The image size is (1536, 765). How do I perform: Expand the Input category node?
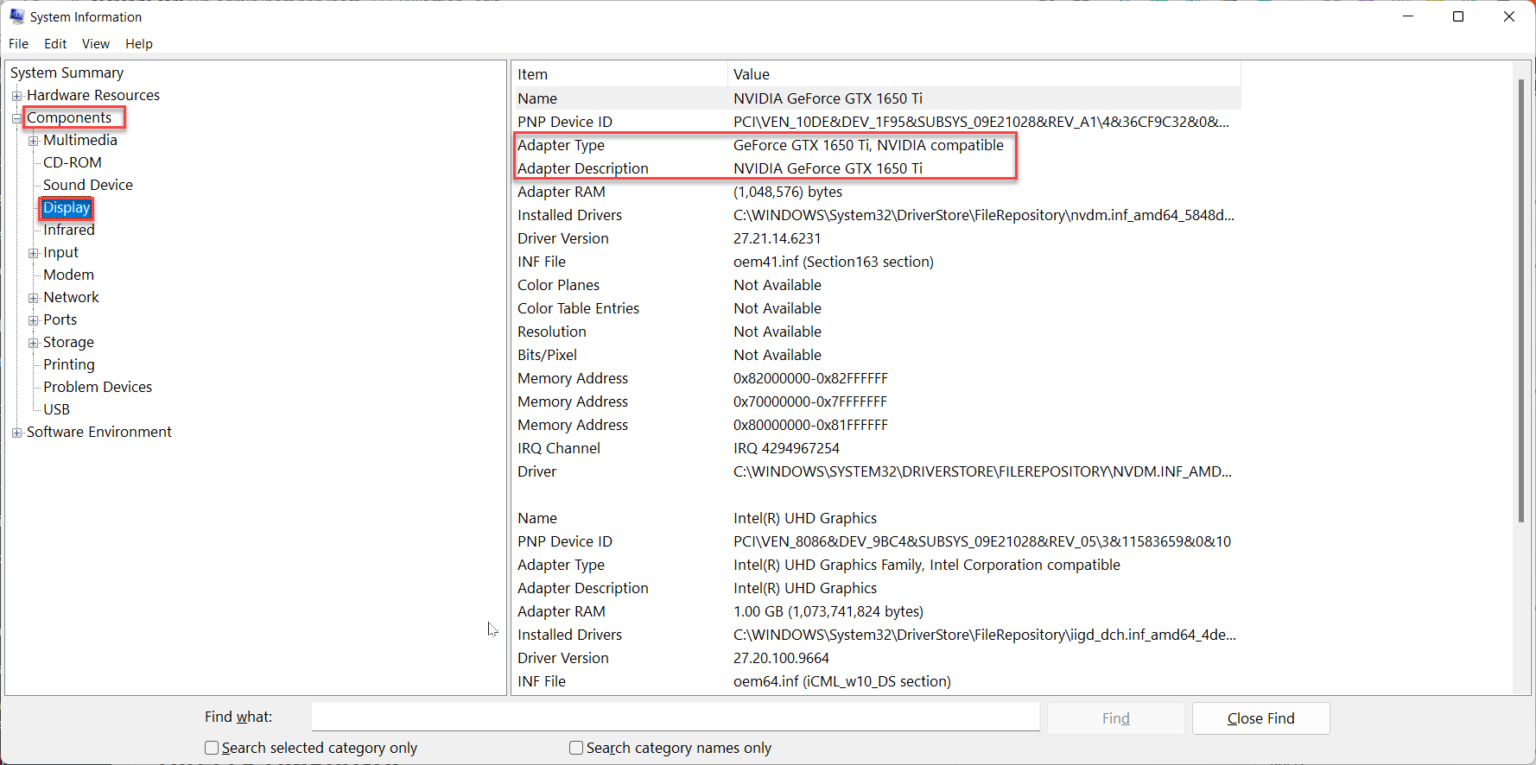tap(33, 253)
